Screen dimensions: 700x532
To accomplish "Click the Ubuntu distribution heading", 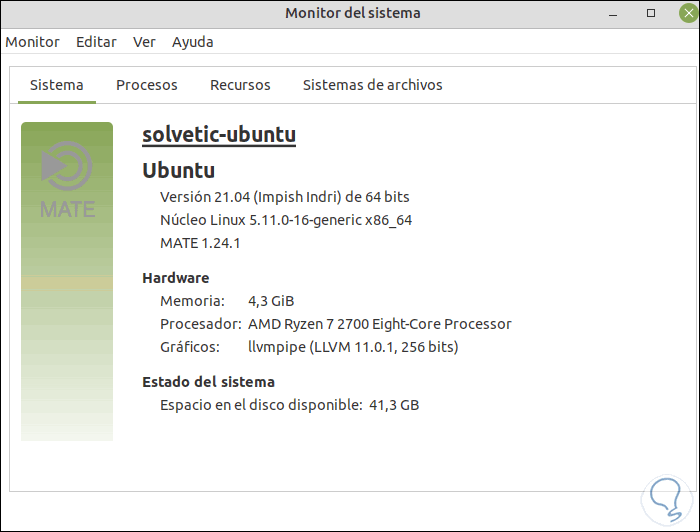I will point(179,170).
